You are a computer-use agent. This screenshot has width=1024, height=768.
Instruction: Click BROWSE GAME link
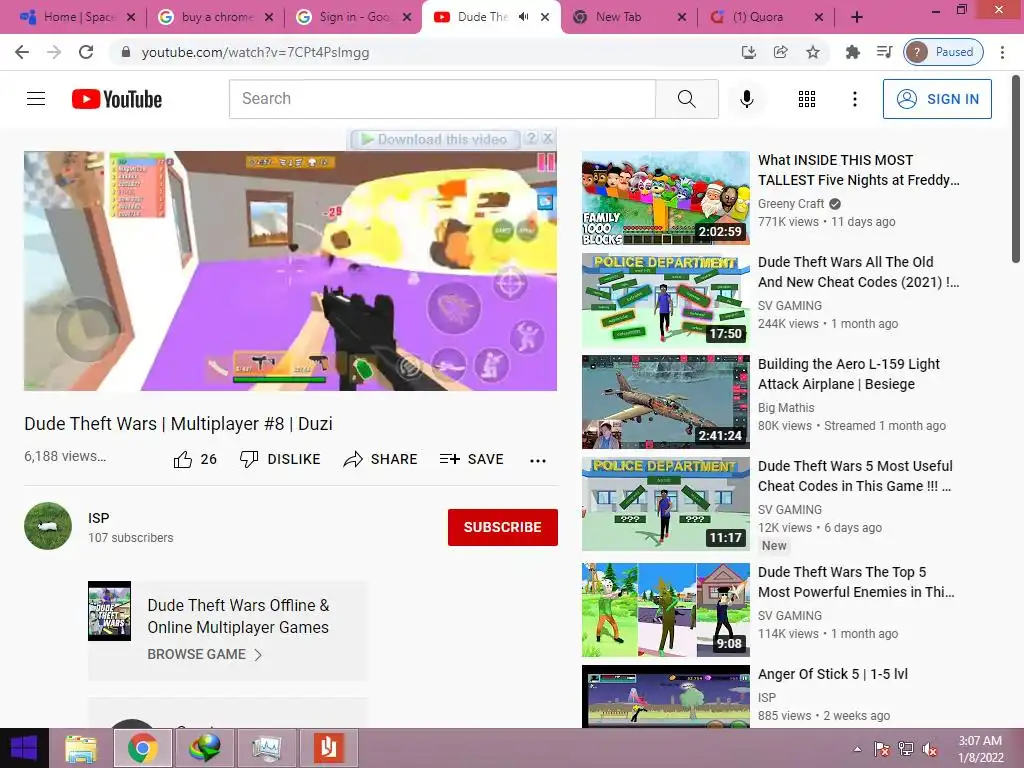pos(204,654)
